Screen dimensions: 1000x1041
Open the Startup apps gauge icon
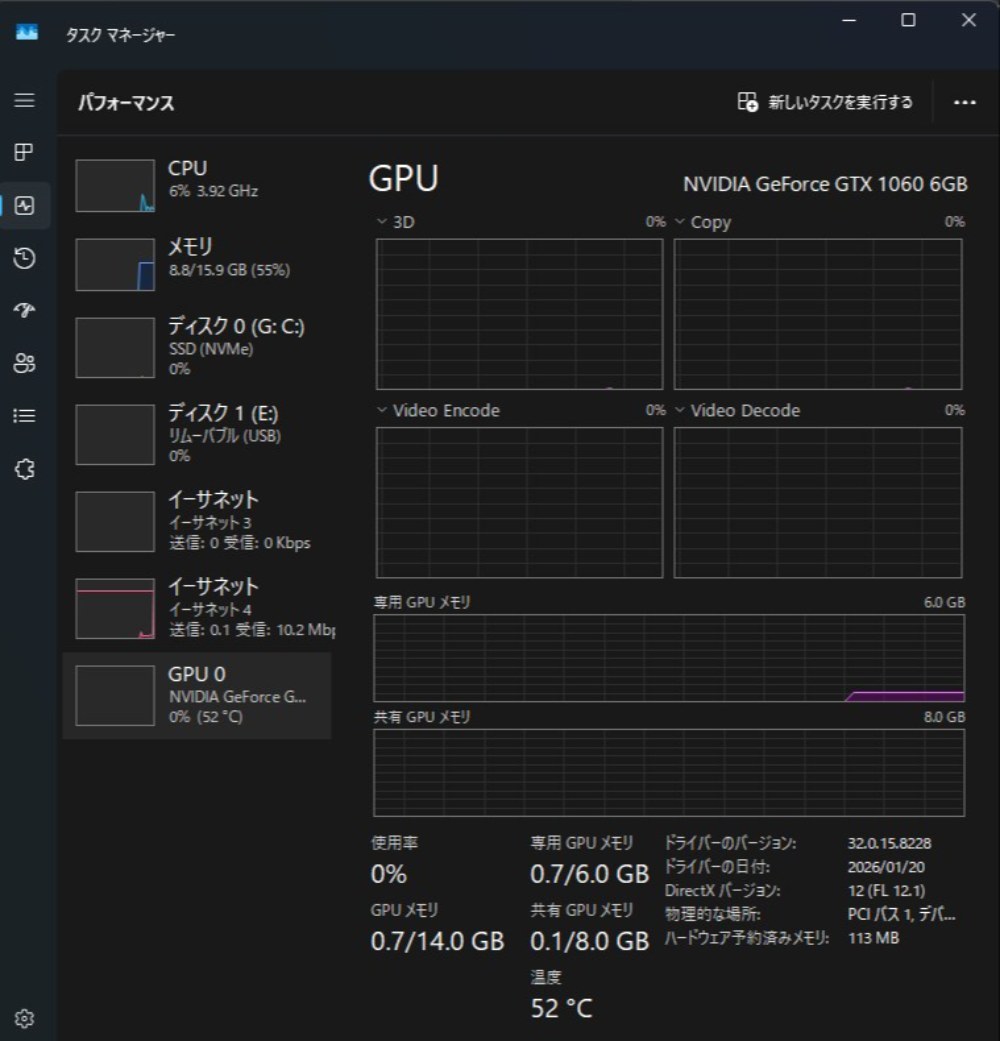pos(25,309)
